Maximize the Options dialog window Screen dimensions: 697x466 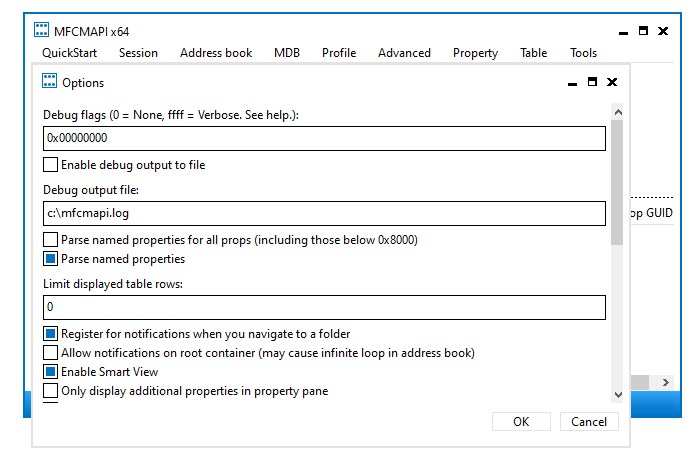[592, 82]
